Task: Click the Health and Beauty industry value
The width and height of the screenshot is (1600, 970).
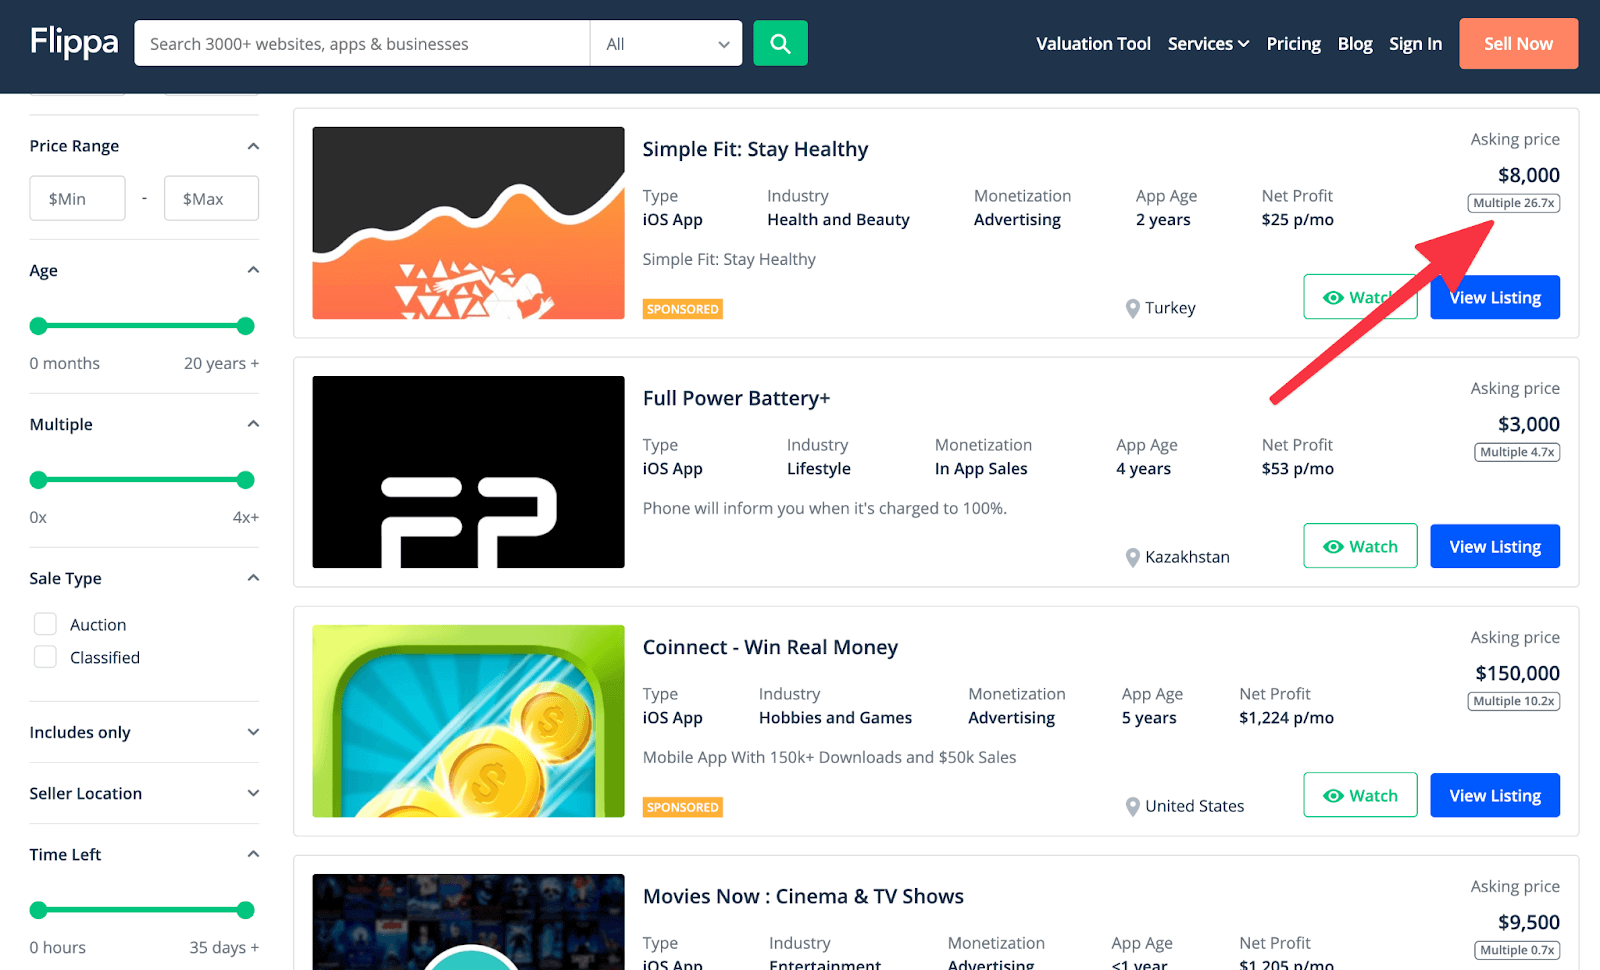Action: tap(838, 220)
